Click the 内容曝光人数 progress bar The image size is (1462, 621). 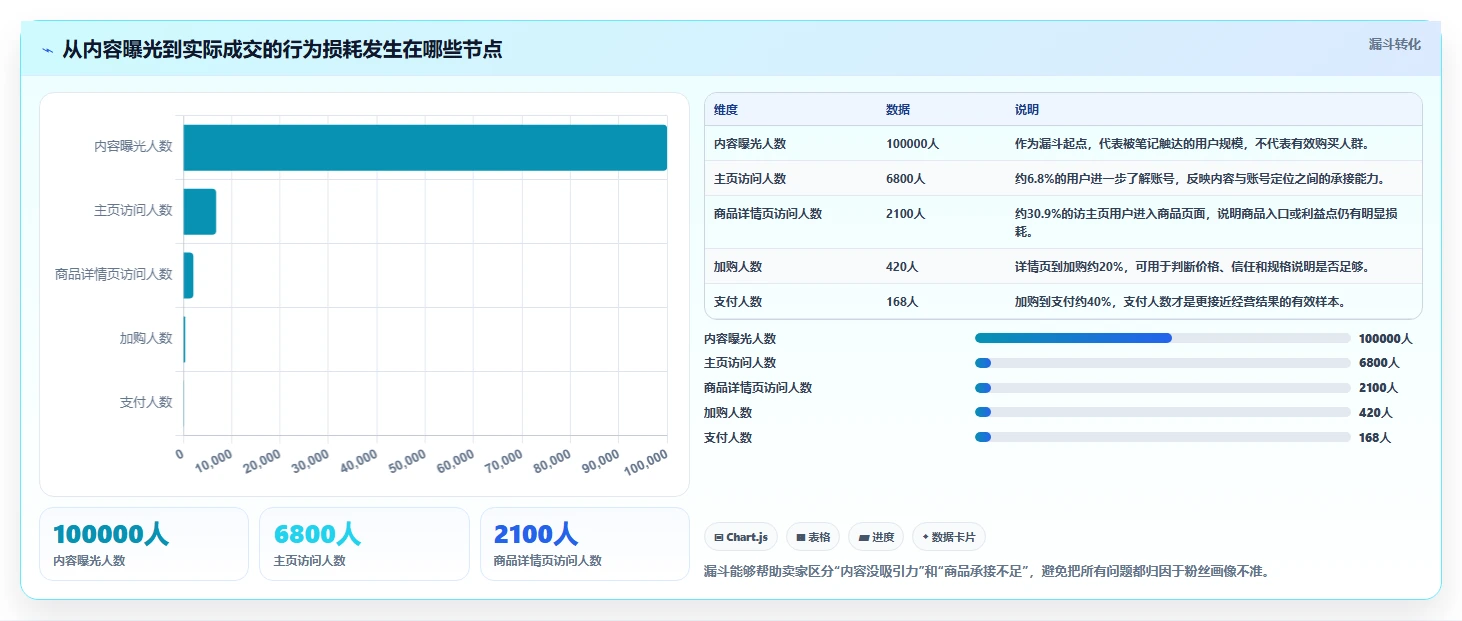click(1163, 338)
